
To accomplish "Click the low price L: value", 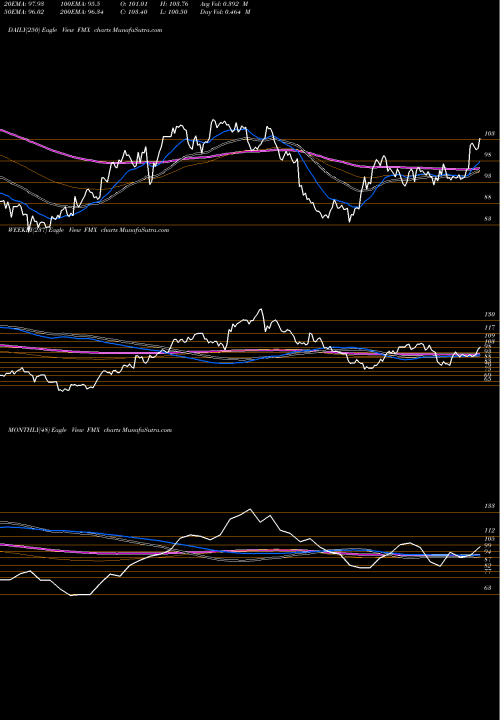I will click(174, 12).
